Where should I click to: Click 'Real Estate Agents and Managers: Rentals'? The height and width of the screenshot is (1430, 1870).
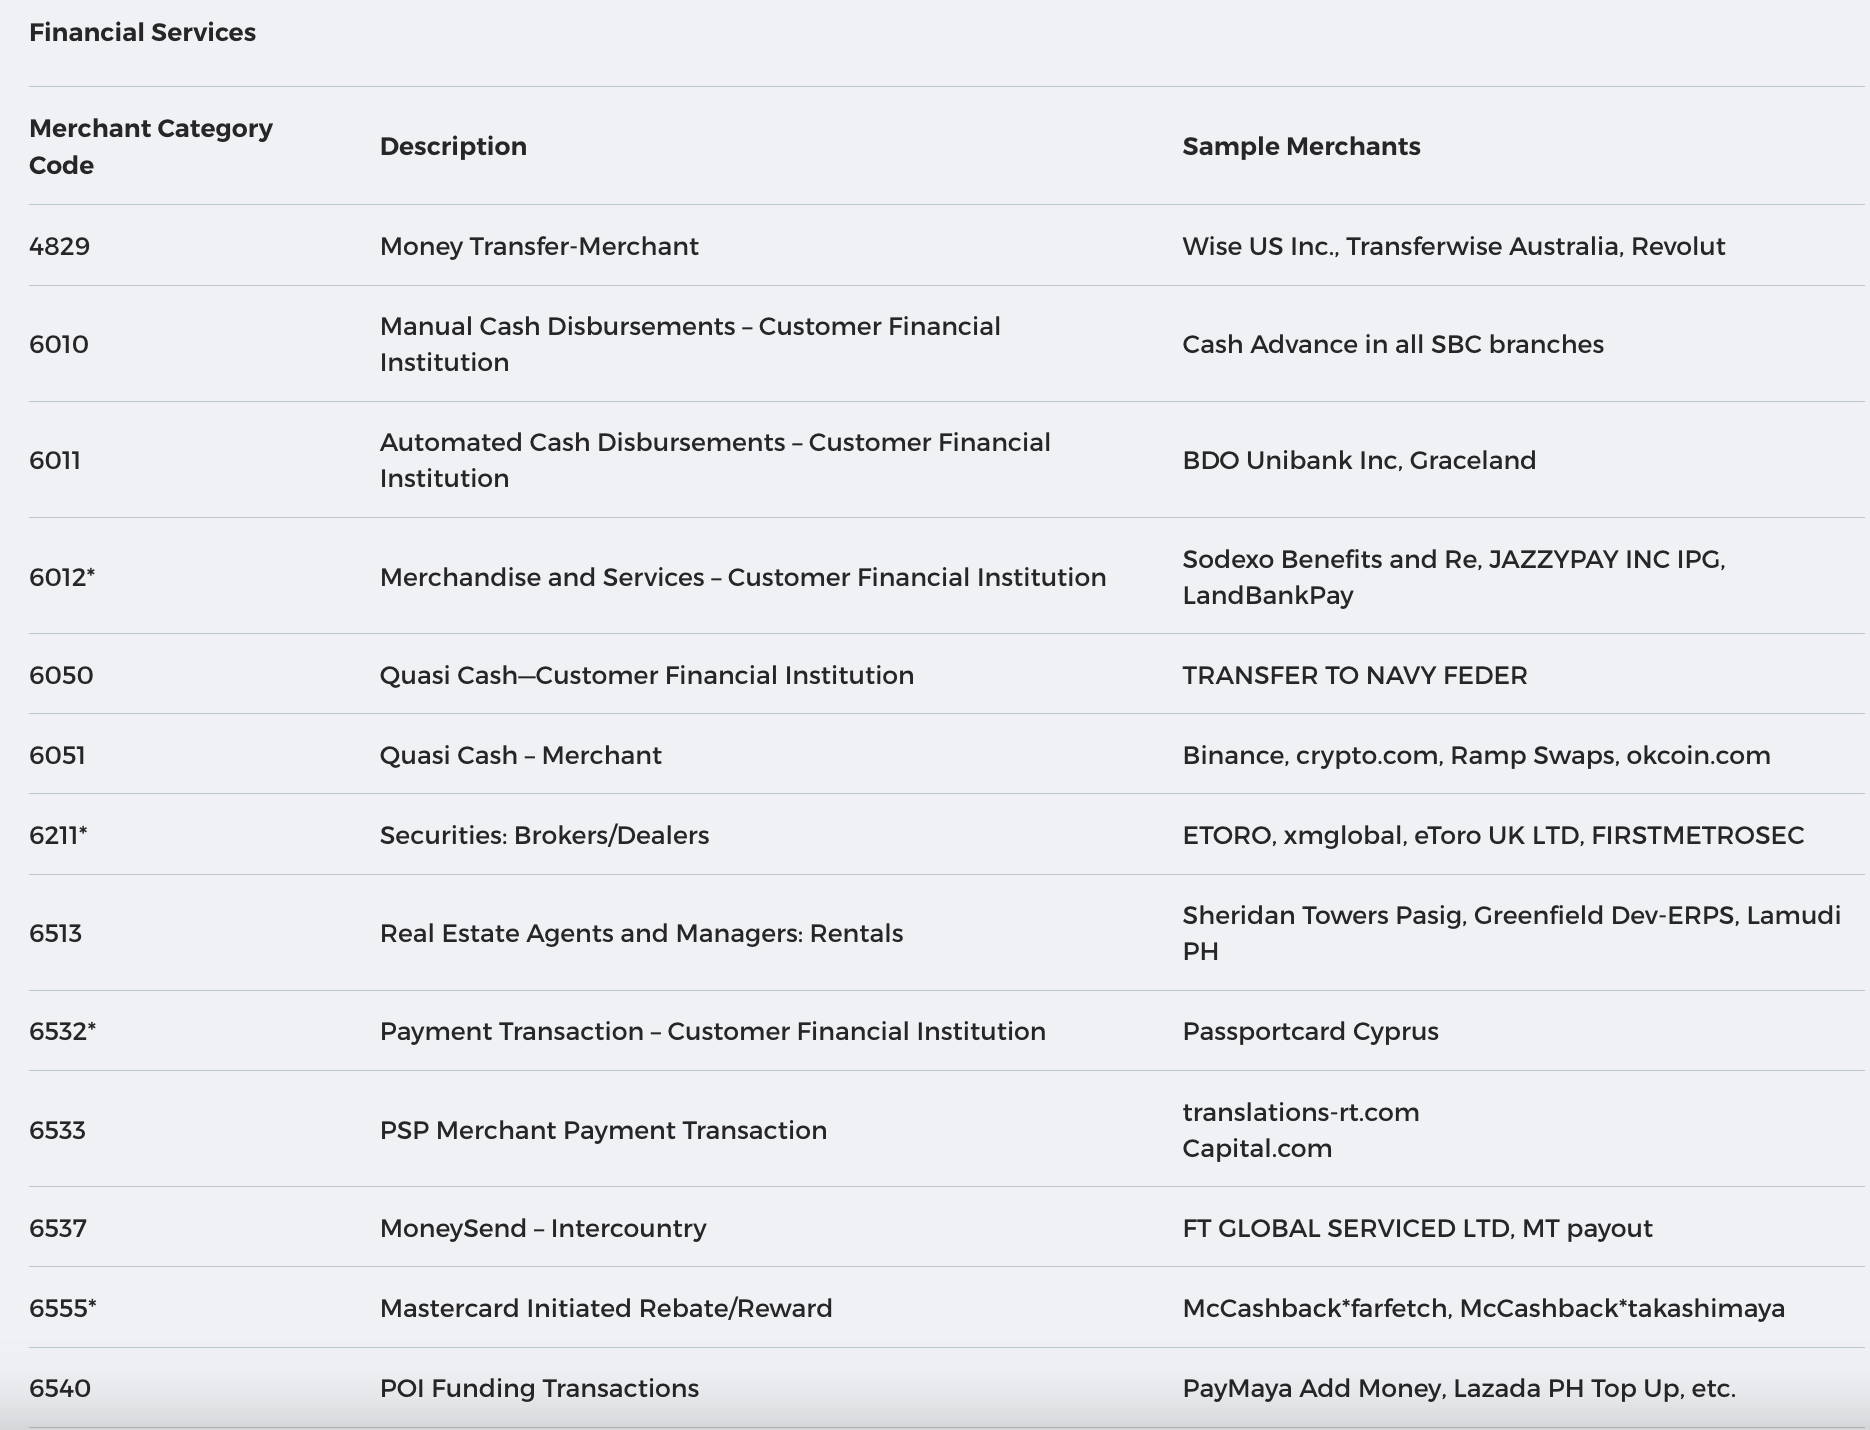(641, 933)
